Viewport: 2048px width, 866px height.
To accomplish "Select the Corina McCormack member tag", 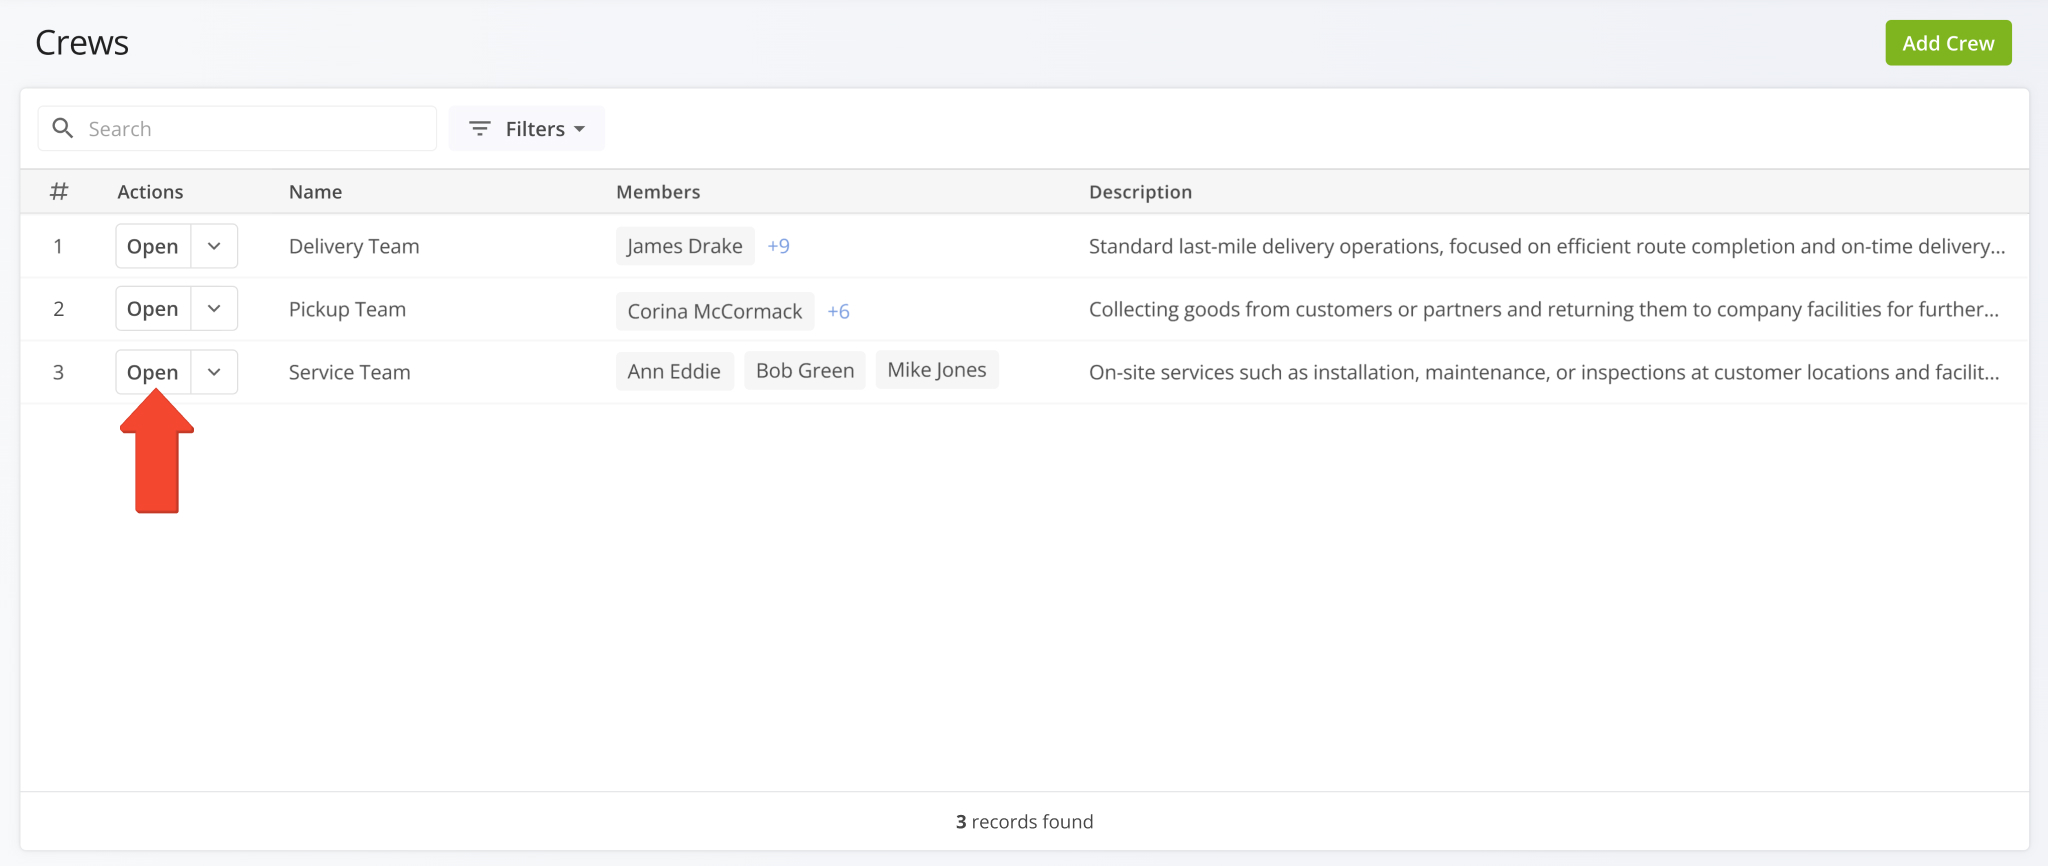I will click(714, 311).
